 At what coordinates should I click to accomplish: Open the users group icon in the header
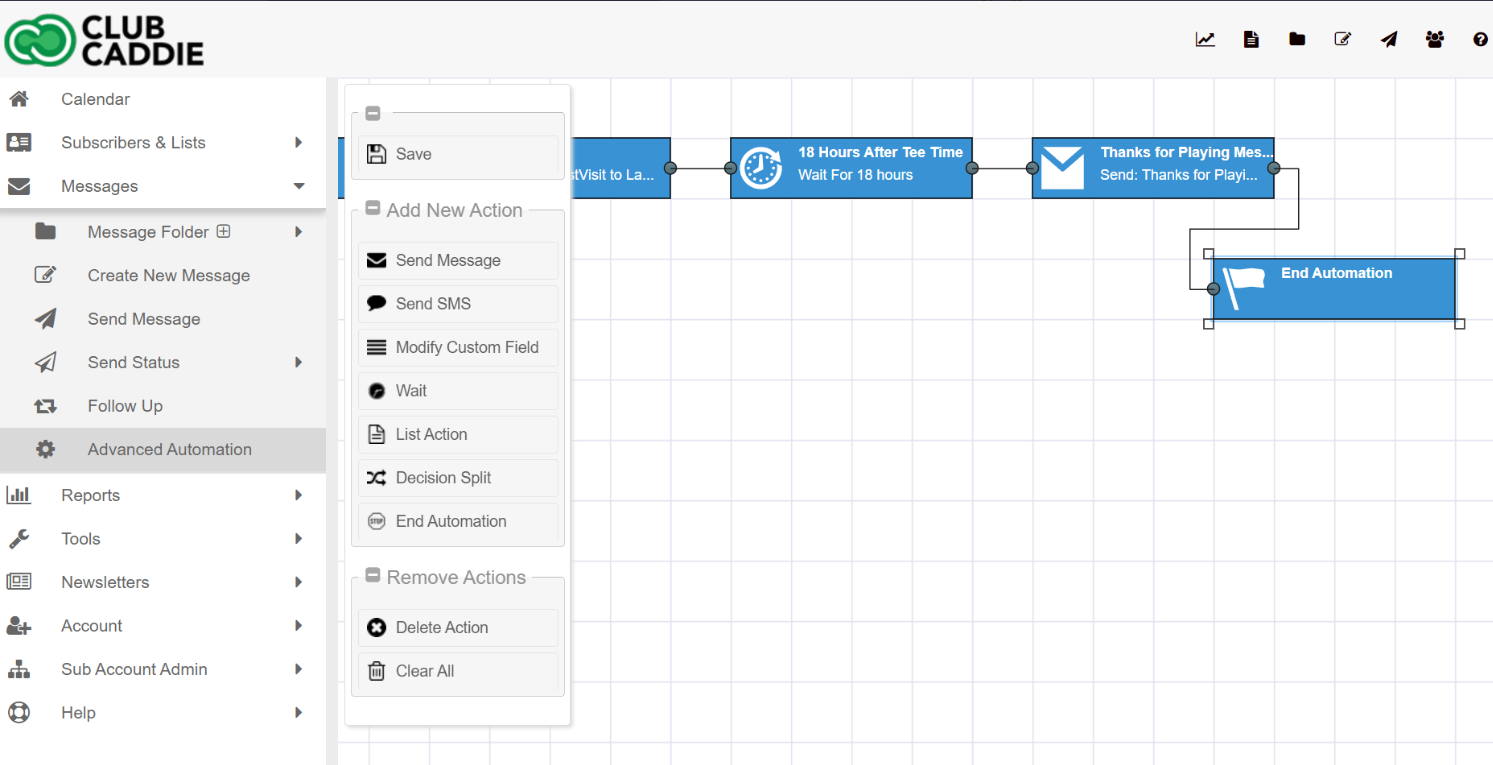click(1435, 40)
